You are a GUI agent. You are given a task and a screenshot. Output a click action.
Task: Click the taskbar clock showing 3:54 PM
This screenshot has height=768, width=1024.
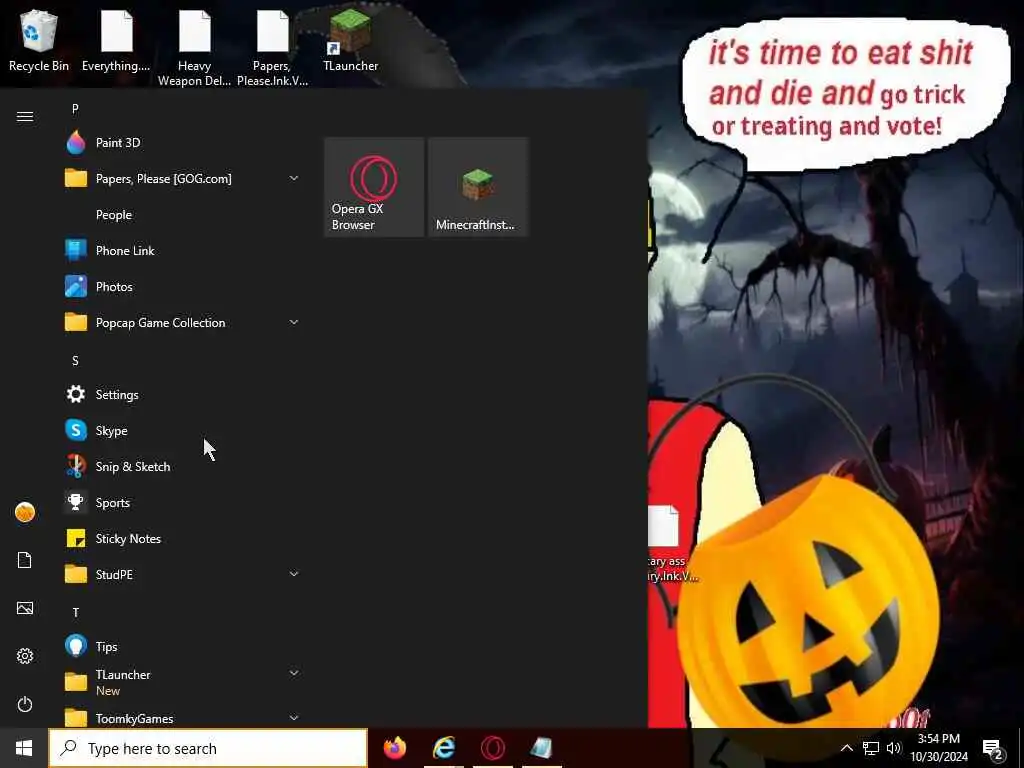coord(939,748)
